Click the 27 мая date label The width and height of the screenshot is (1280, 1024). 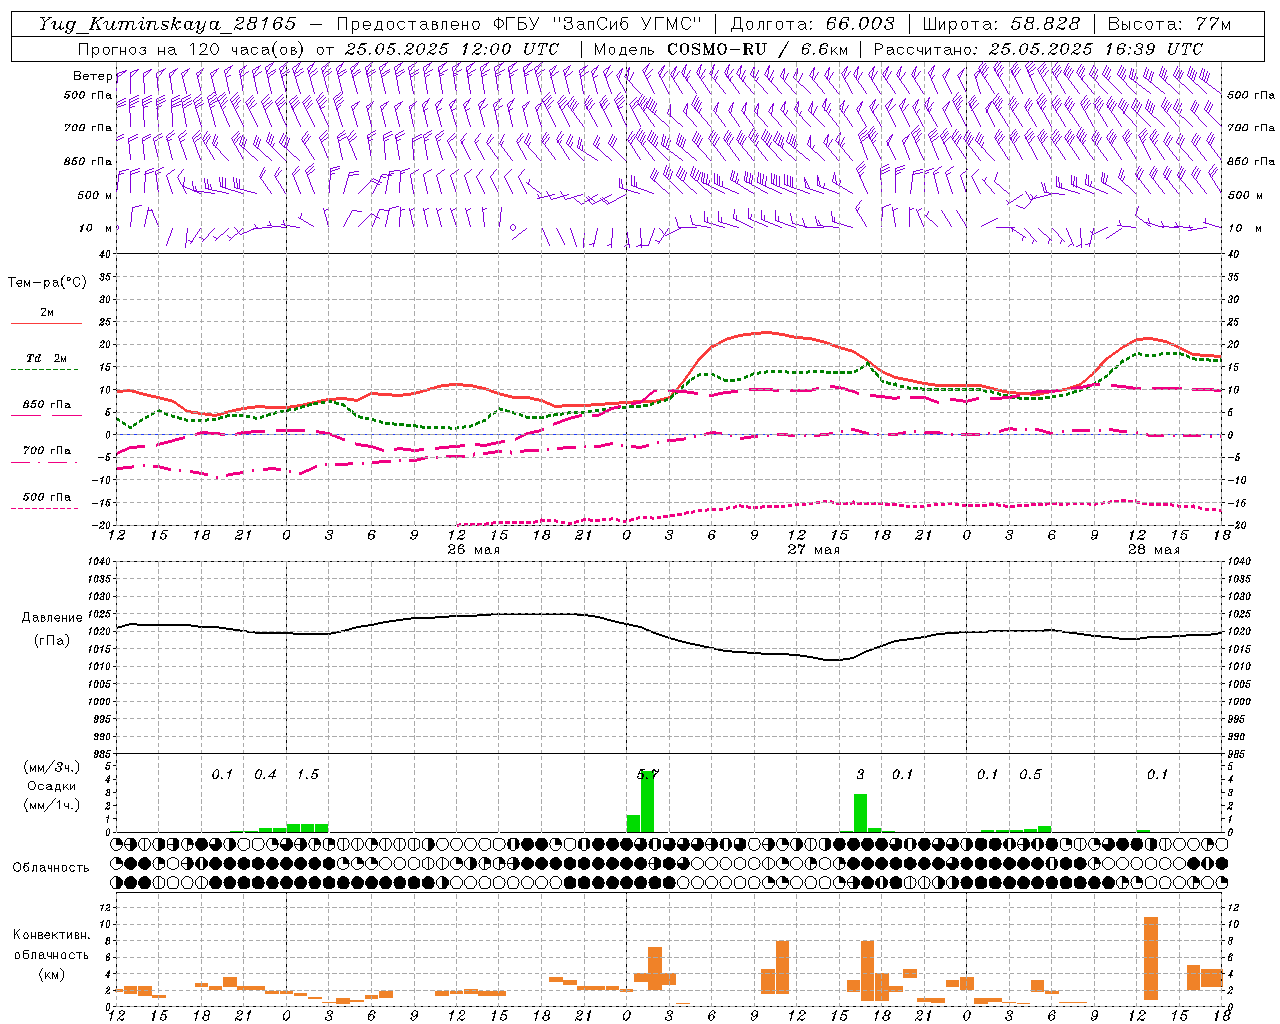814,550
